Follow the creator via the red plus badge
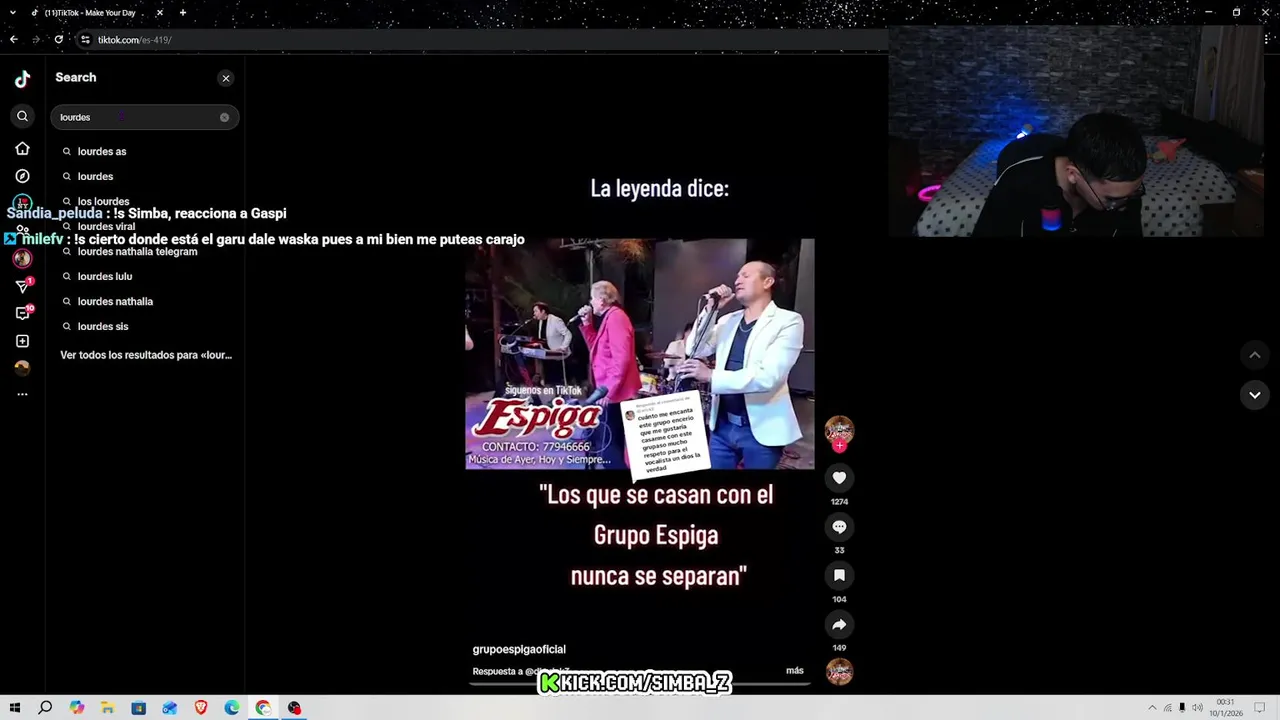This screenshot has height=720, width=1280. [x=839, y=446]
